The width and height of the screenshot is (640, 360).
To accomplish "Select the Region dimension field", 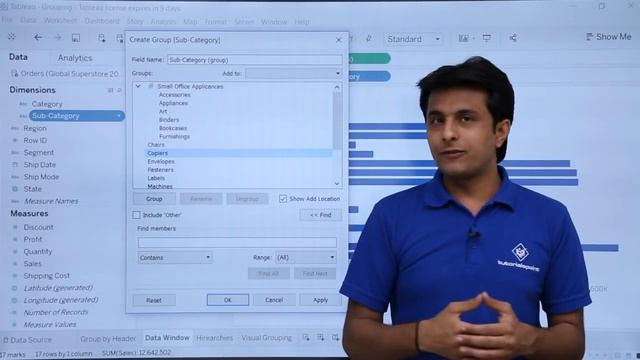I will tap(35, 128).
